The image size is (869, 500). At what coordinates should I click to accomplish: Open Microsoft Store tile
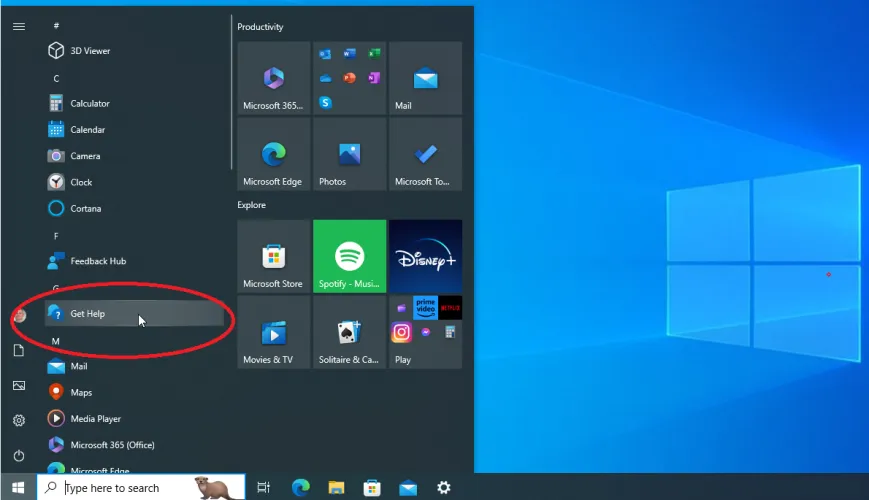pos(273,256)
